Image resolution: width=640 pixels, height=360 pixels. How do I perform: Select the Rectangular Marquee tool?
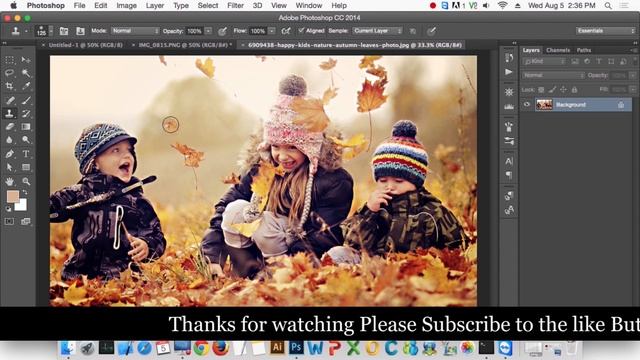9,60
